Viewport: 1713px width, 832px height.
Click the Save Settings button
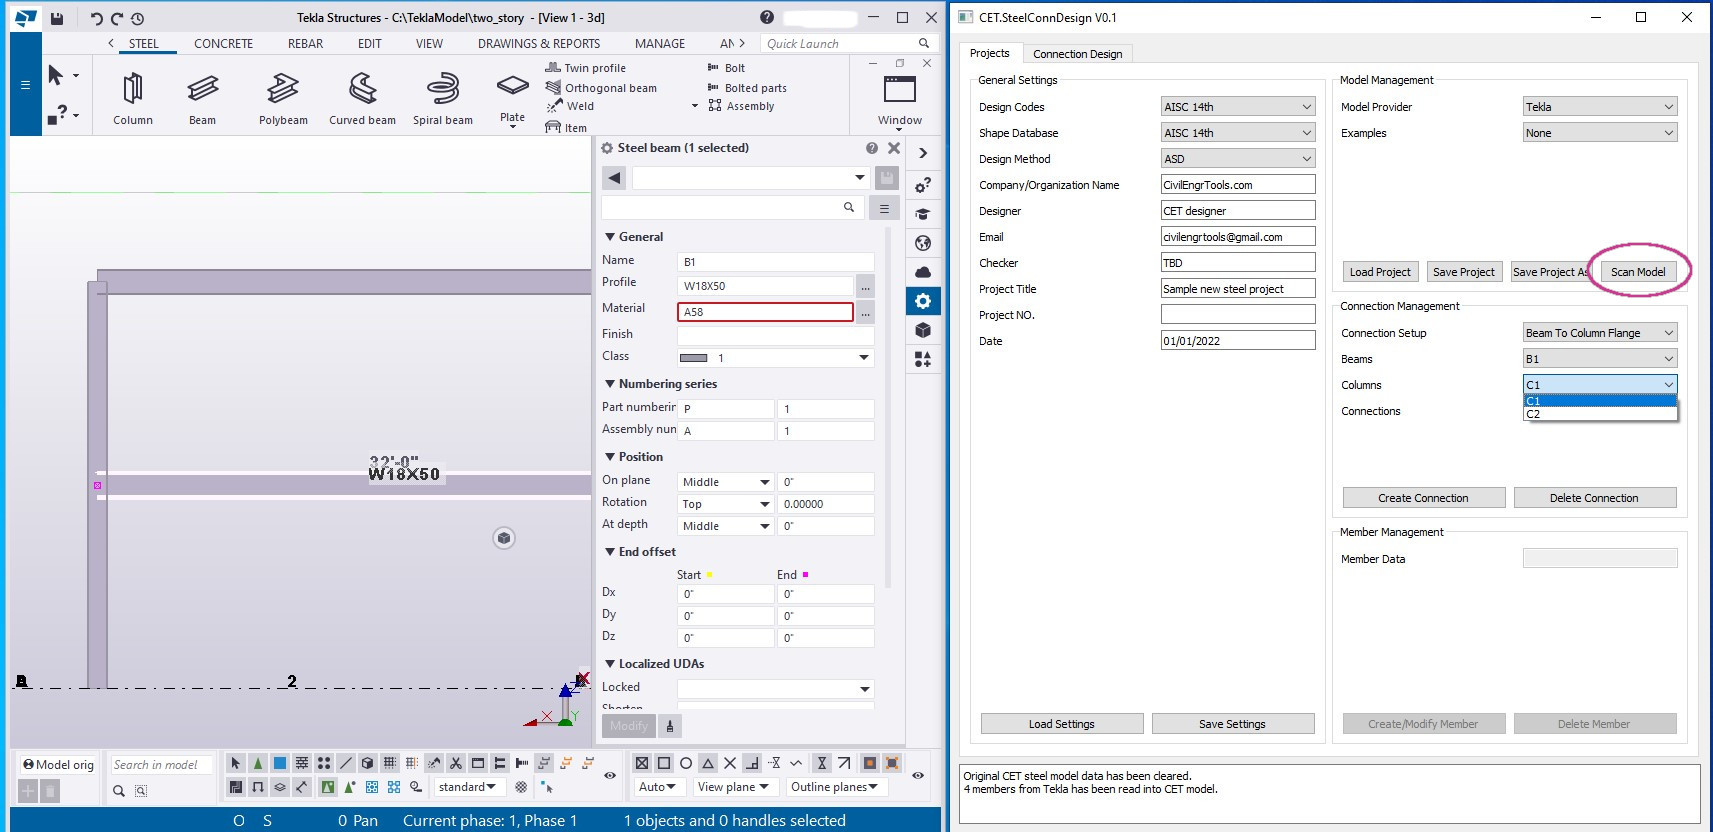[x=1232, y=724]
